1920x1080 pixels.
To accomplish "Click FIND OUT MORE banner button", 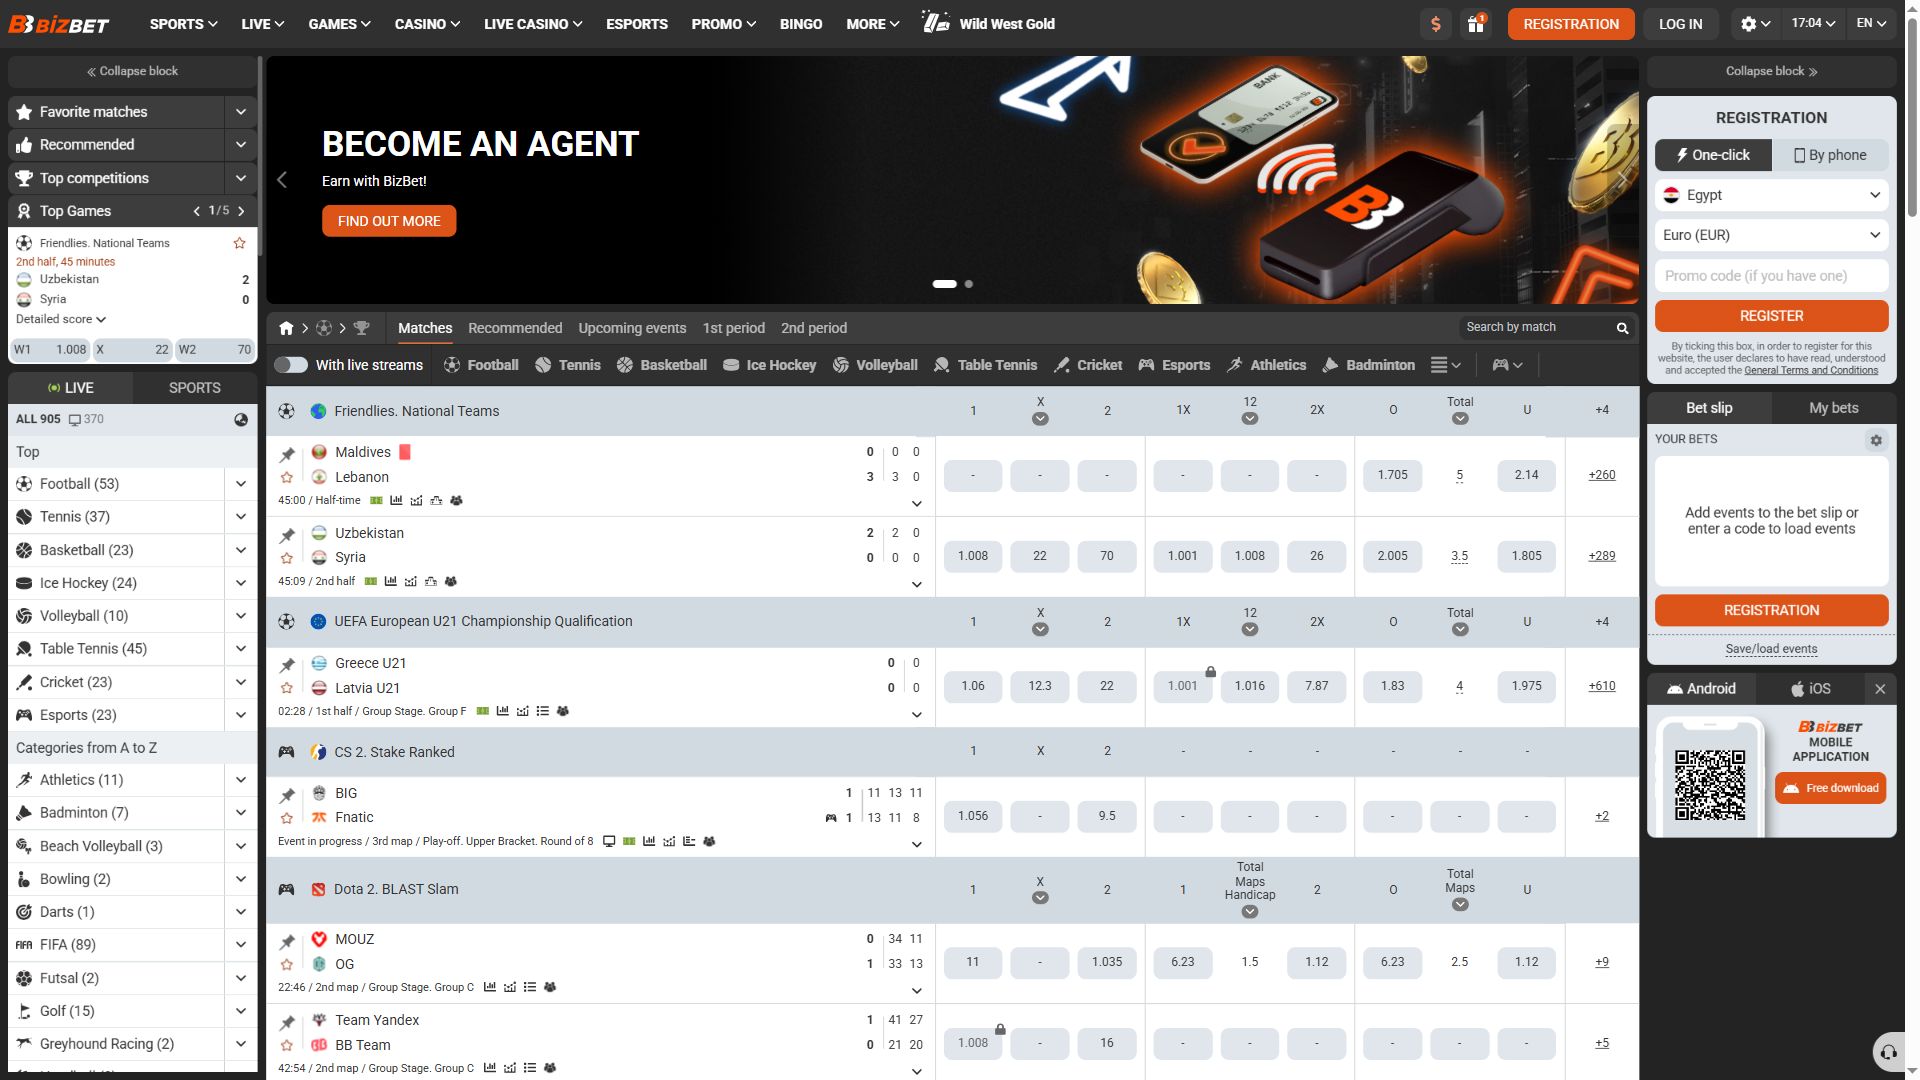I will [x=389, y=221].
